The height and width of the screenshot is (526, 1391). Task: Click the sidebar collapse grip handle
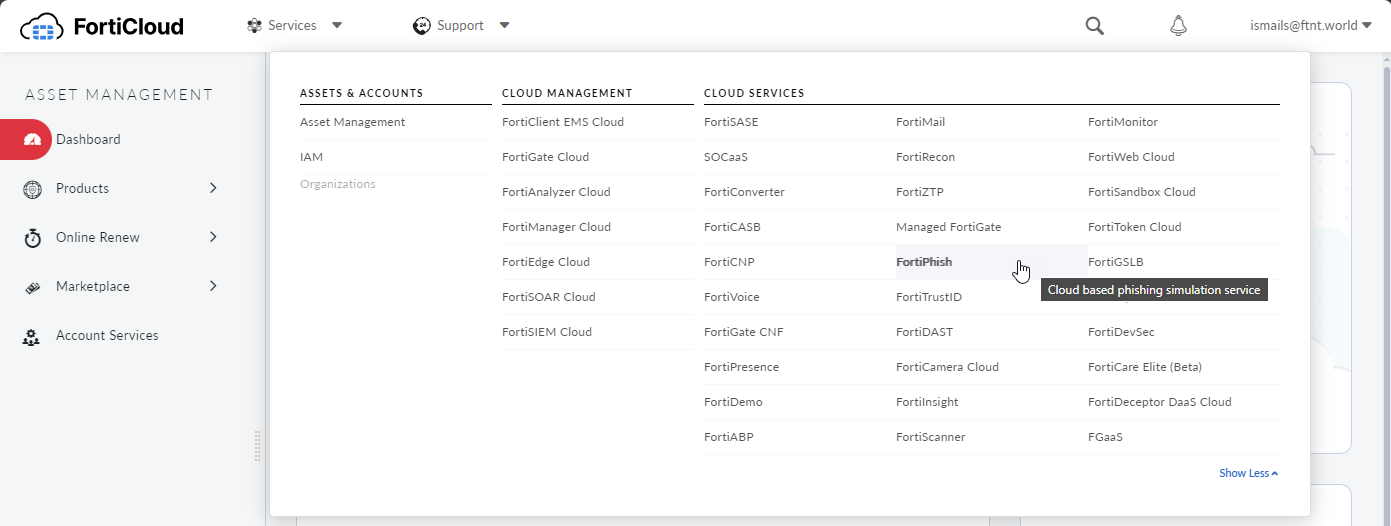coord(257,446)
